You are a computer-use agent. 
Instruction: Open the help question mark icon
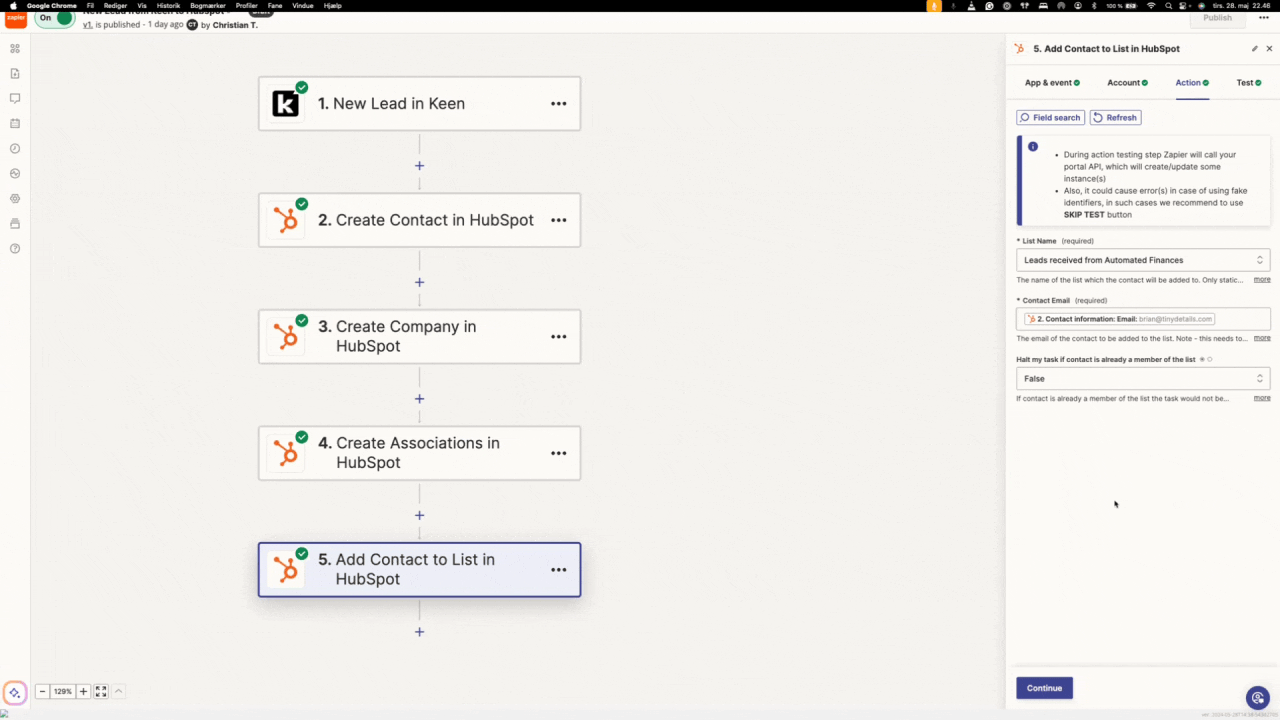pos(15,248)
